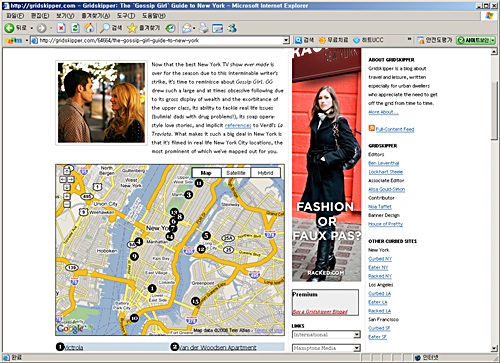Zoom out the map with minus
The height and width of the screenshot is (363, 500).
tap(67, 204)
